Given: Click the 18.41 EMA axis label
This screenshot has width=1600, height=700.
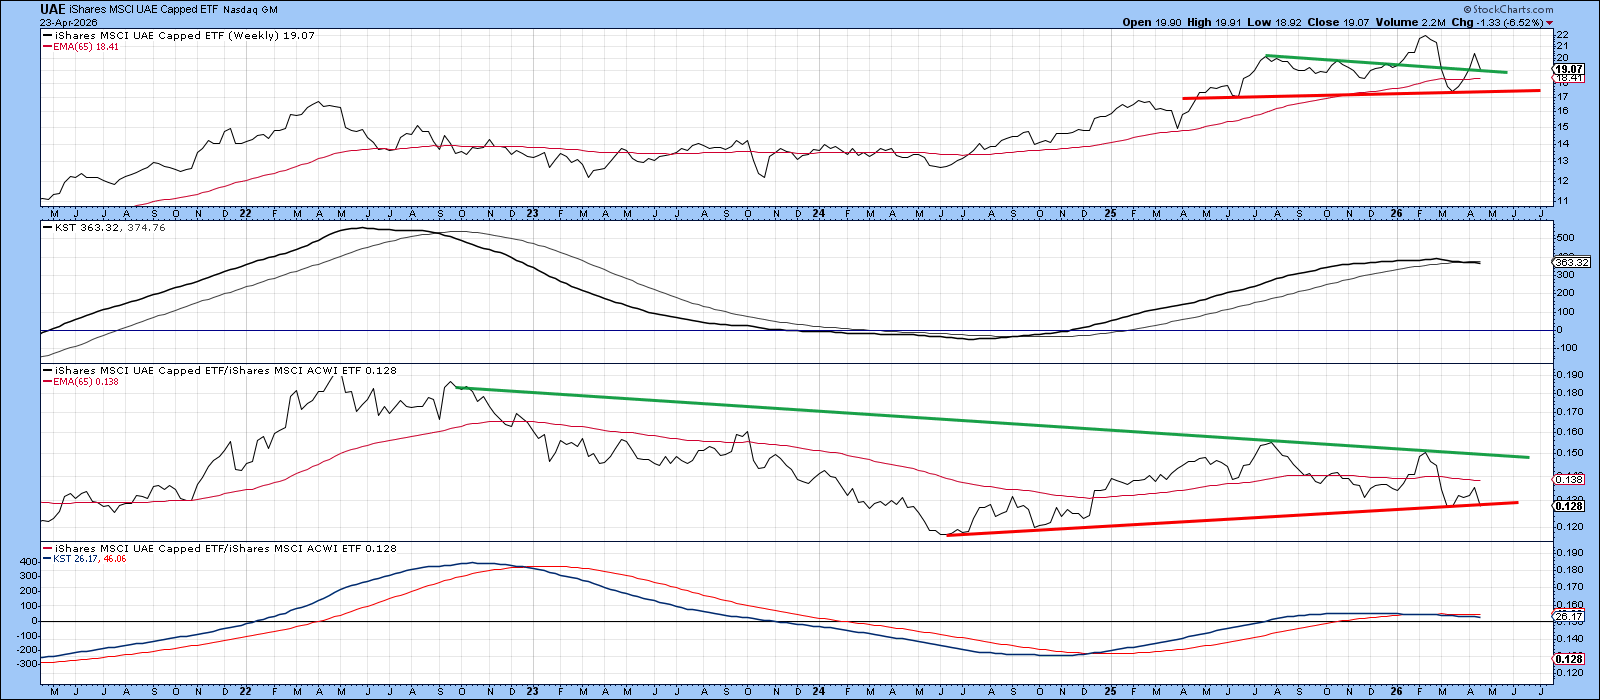Looking at the screenshot, I should [x=1567, y=78].
